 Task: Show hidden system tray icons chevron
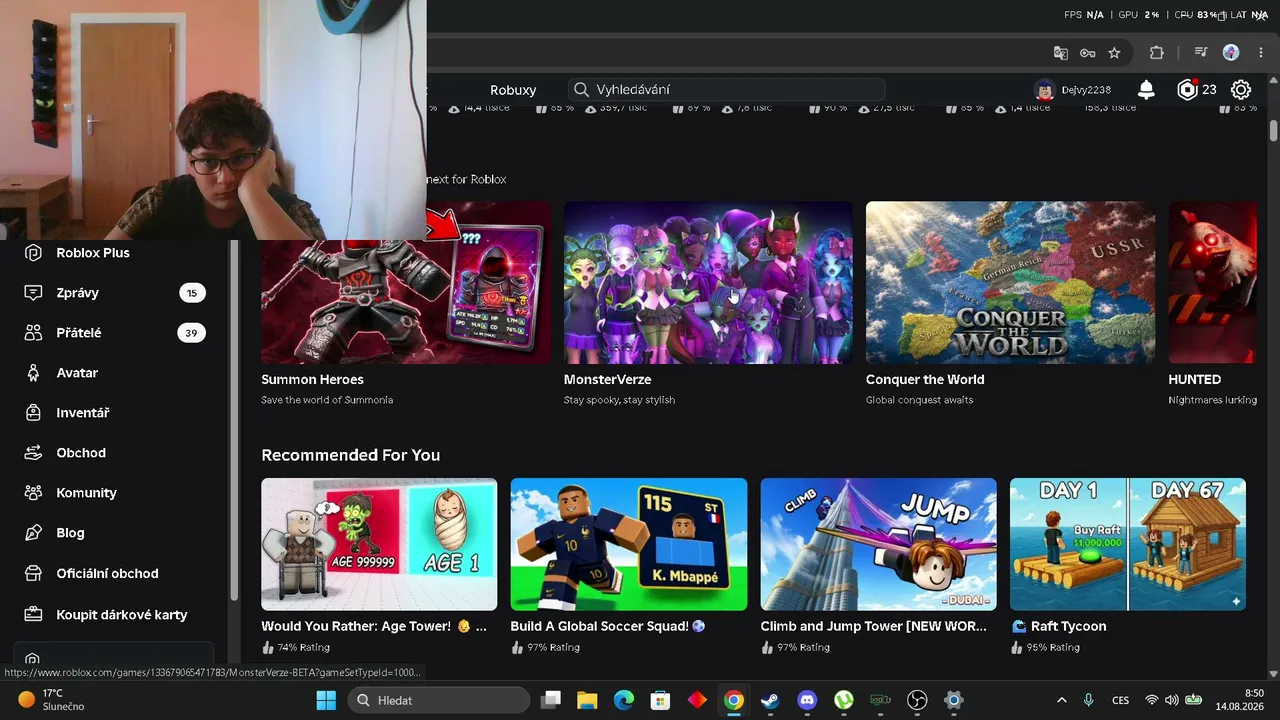[x=1061, y=700]
